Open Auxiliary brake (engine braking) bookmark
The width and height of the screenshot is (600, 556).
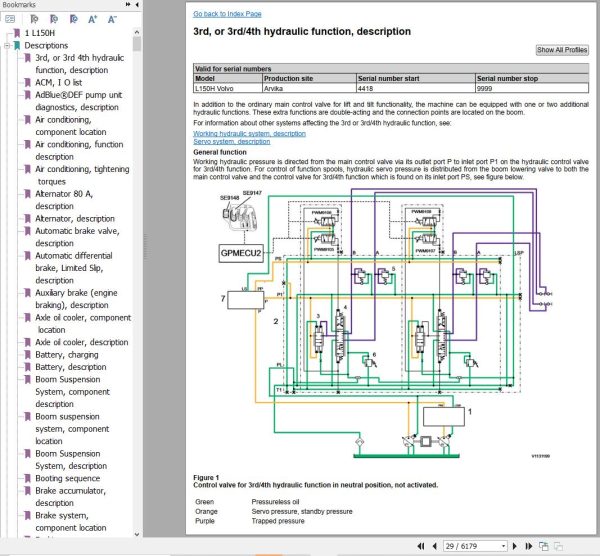click(76, 299)
